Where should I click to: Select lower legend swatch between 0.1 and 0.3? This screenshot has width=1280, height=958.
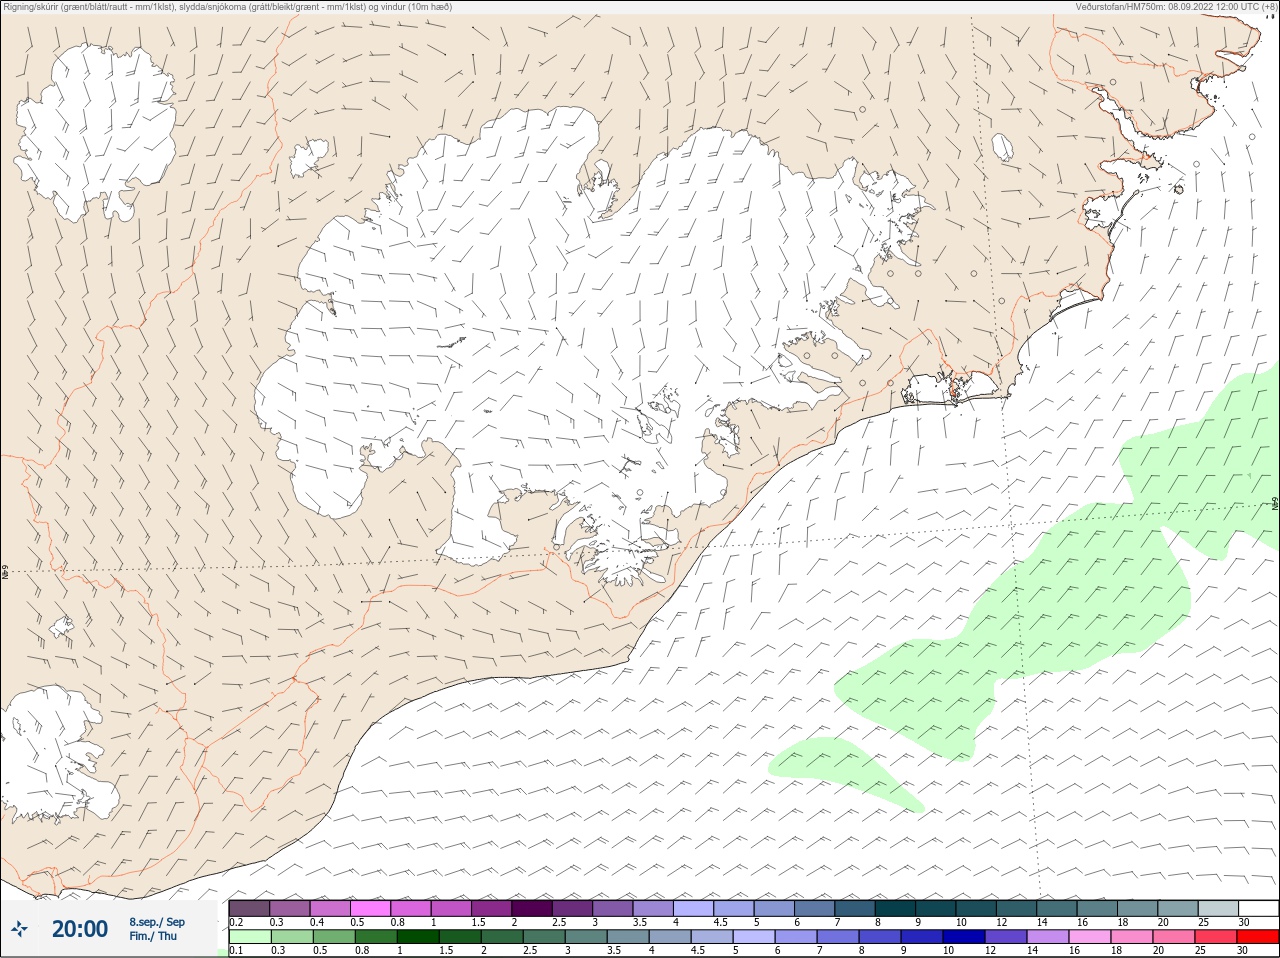(x=251, y=938)
